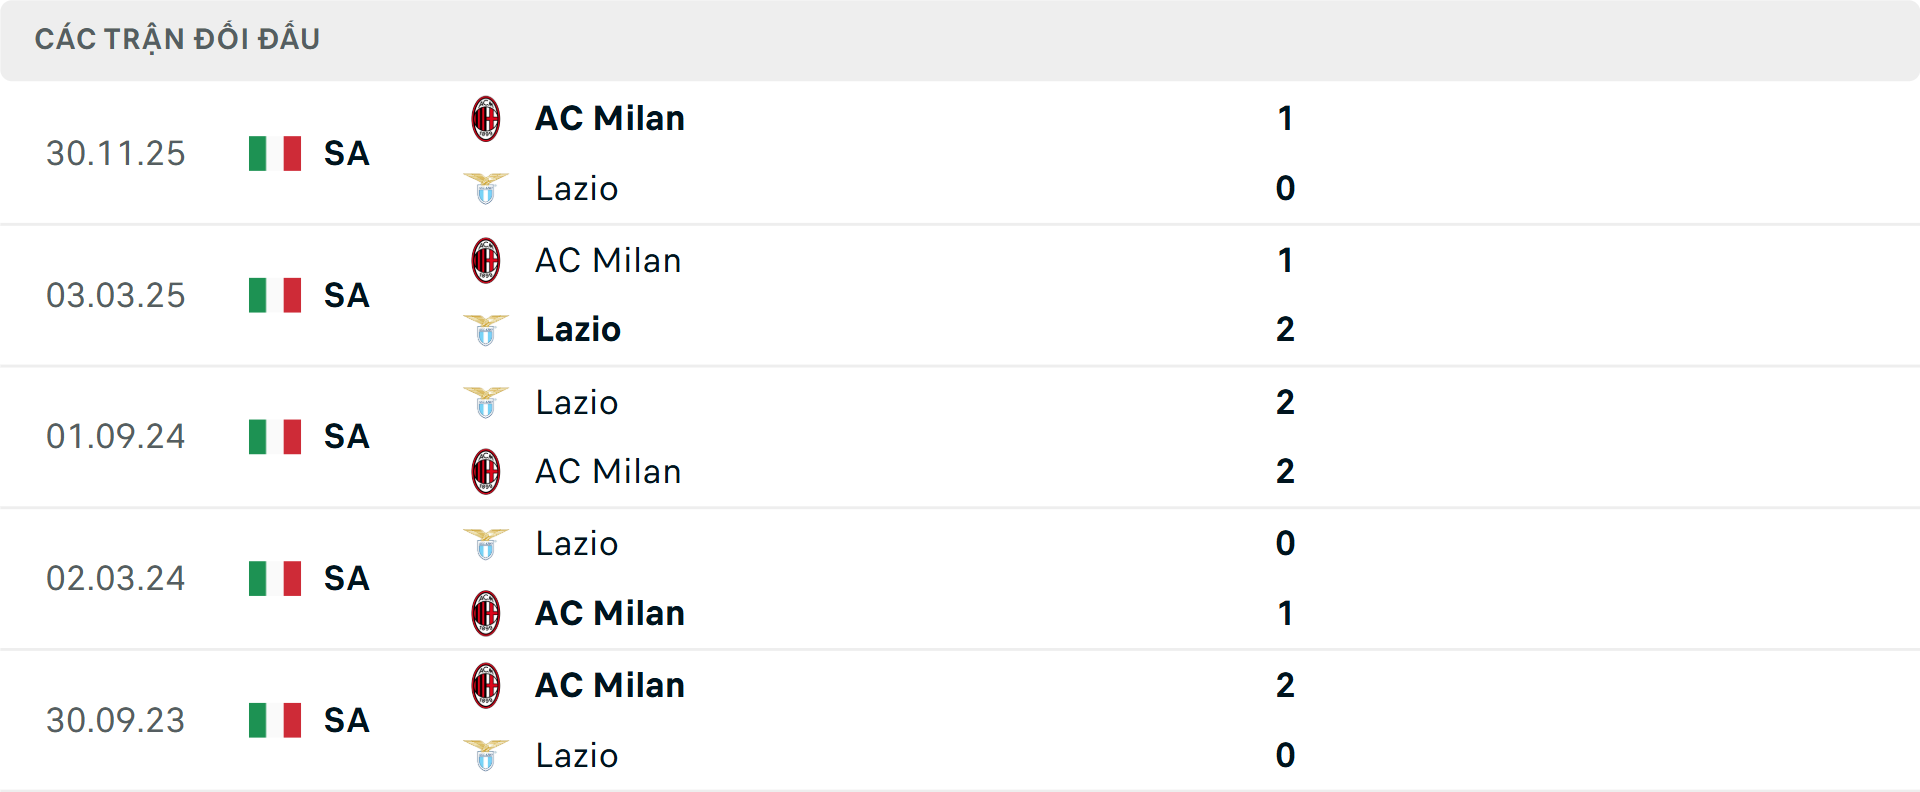Click the Italy flag in the 02.03.24 row
Viewport: 1920px width, 792px height.
pyautogui.click(x=274, y=578)
